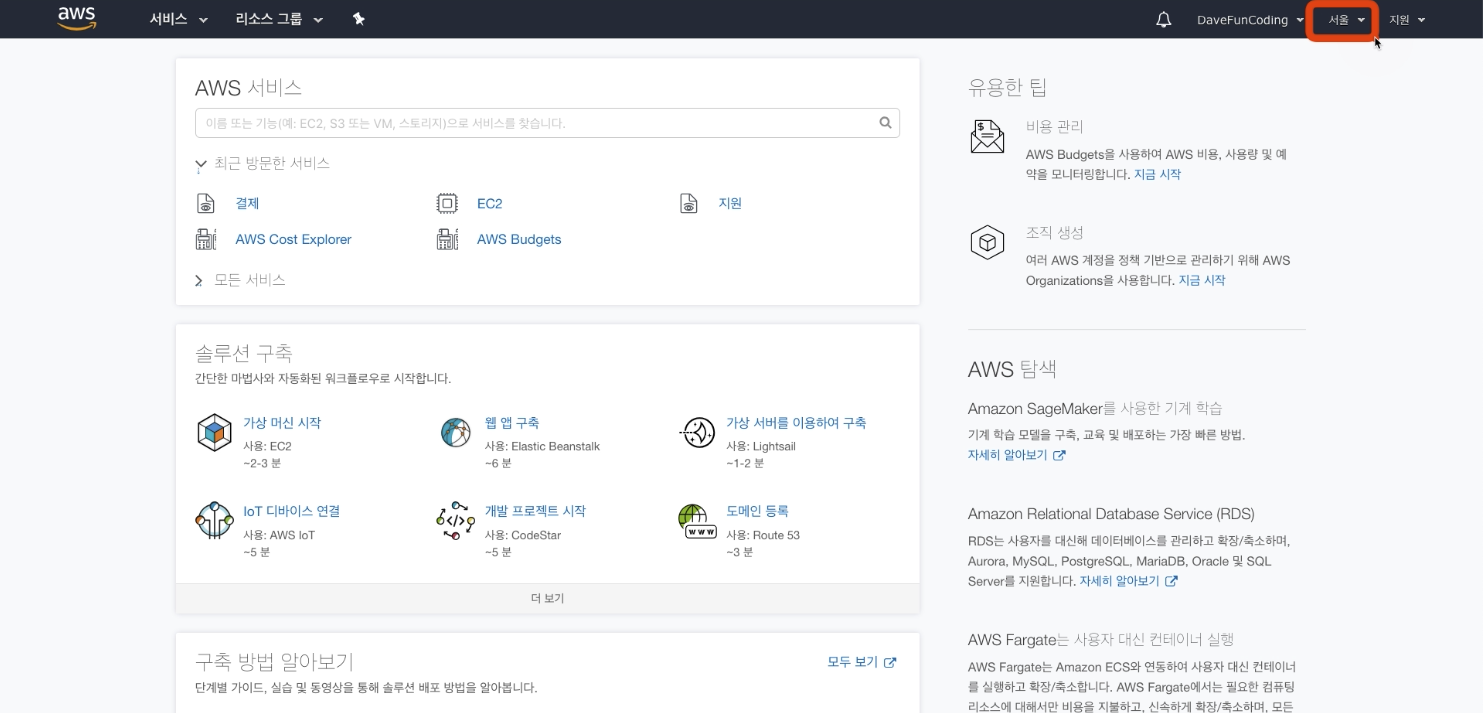This screenshot has width=1483, height=713.
Task: Click 자세히 알아보기 under Amazon SageMaker
Action: [x=1007, y=455]
